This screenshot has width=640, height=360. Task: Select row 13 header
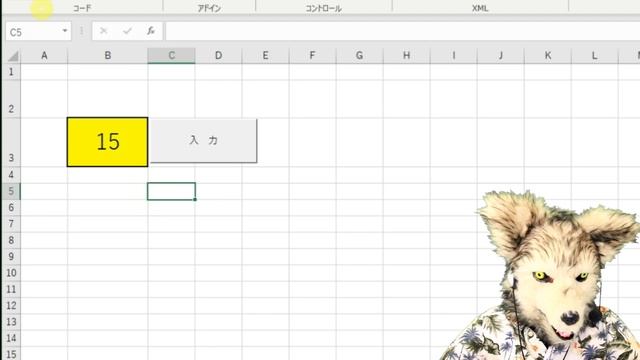[11, 322]
